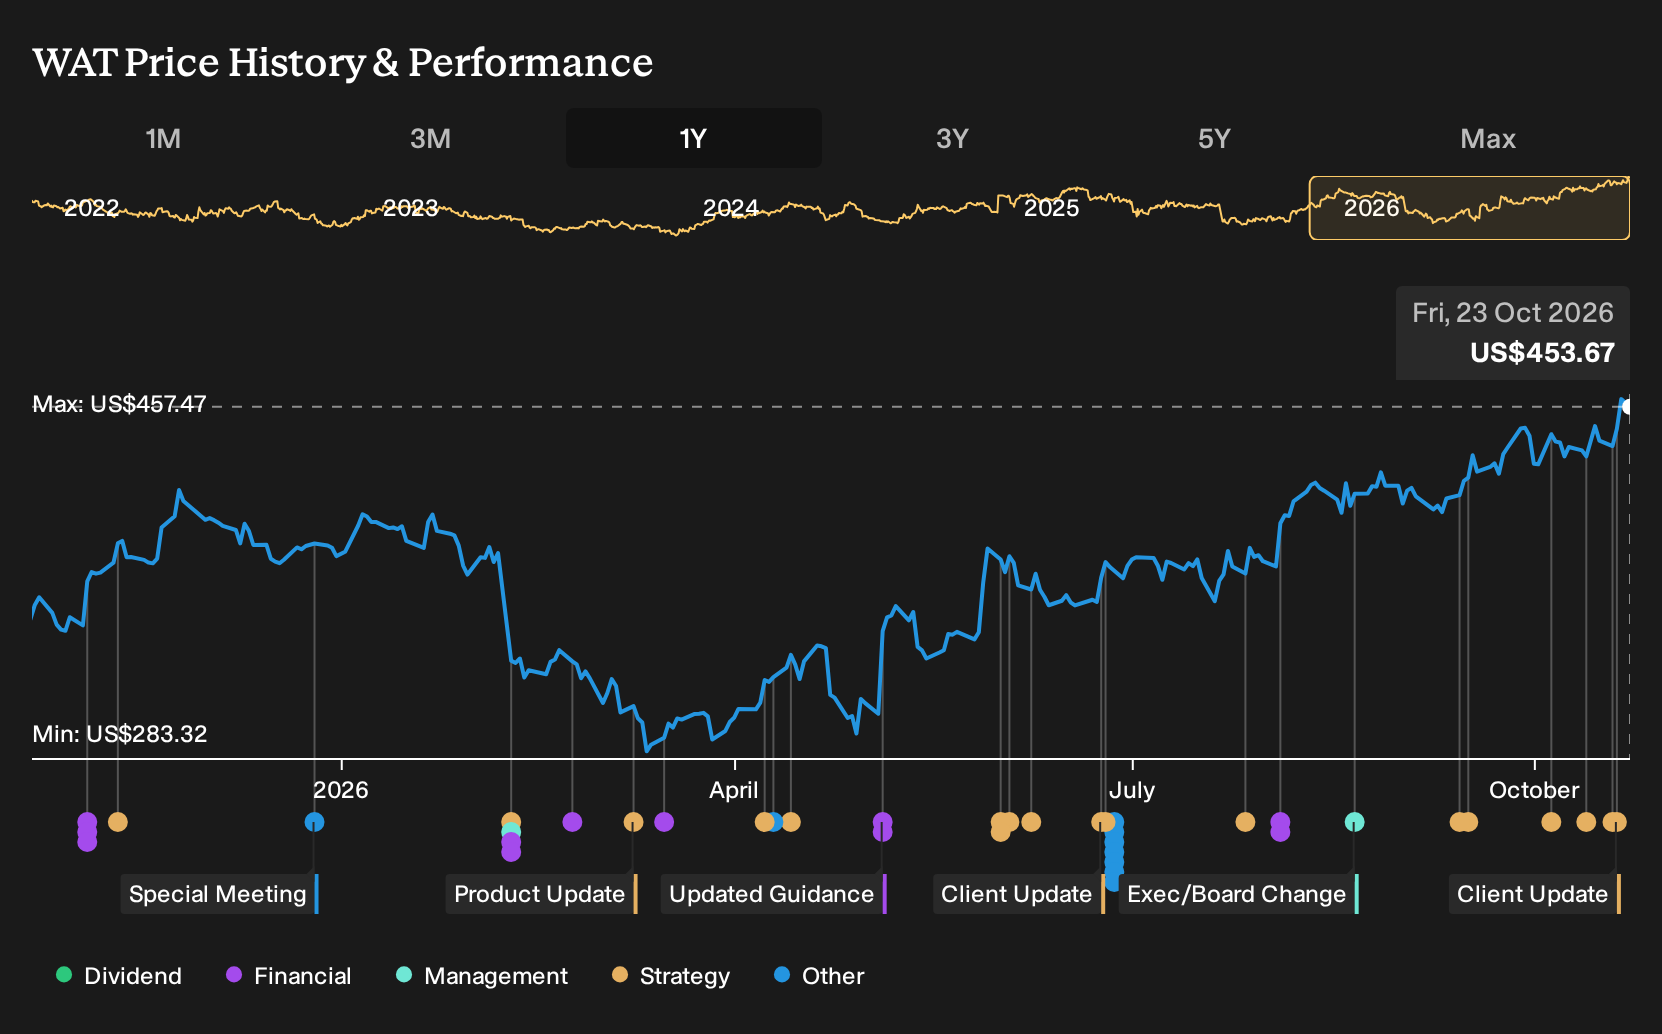
Task: Open the Product Update event label
Action: [540, 894]
